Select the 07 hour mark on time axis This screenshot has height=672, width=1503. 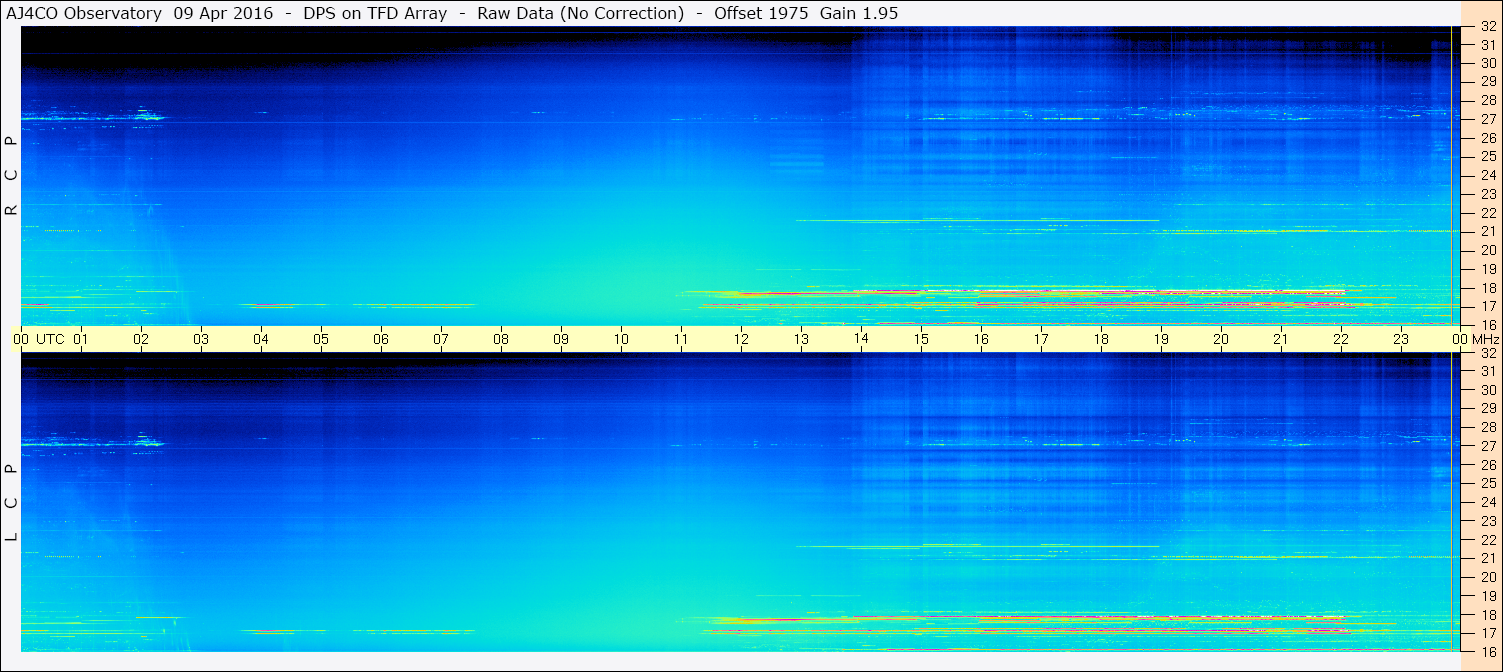(441, 339)
